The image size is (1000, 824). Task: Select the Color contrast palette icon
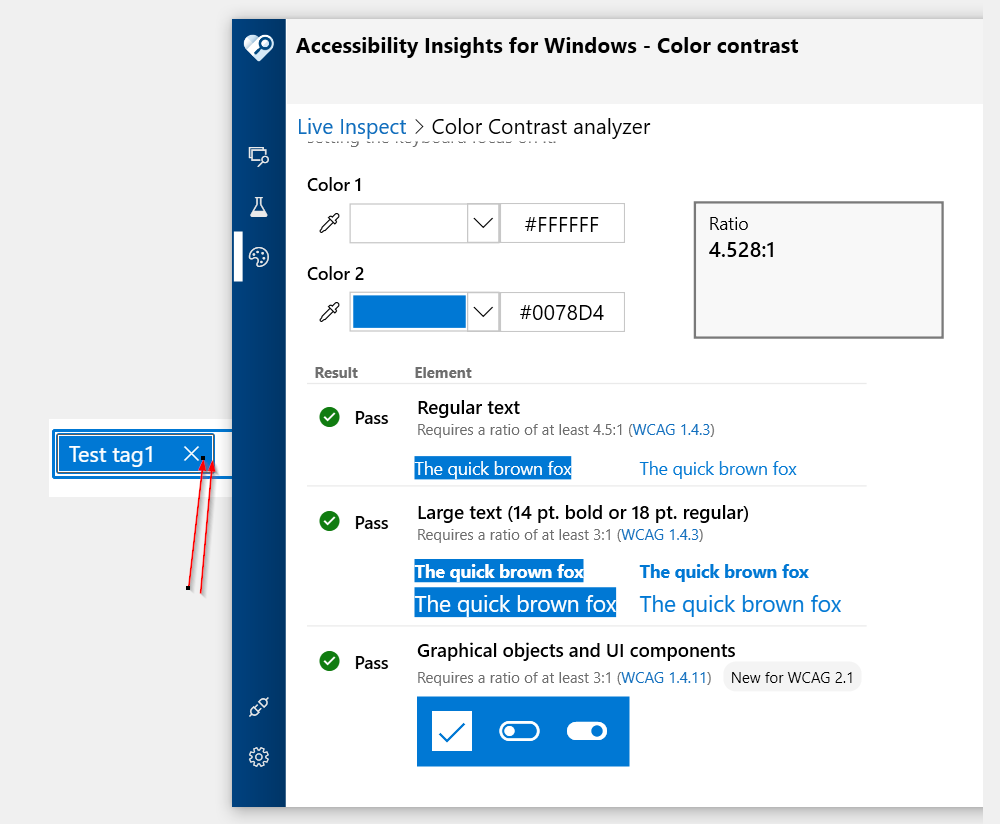click(258, 257)
